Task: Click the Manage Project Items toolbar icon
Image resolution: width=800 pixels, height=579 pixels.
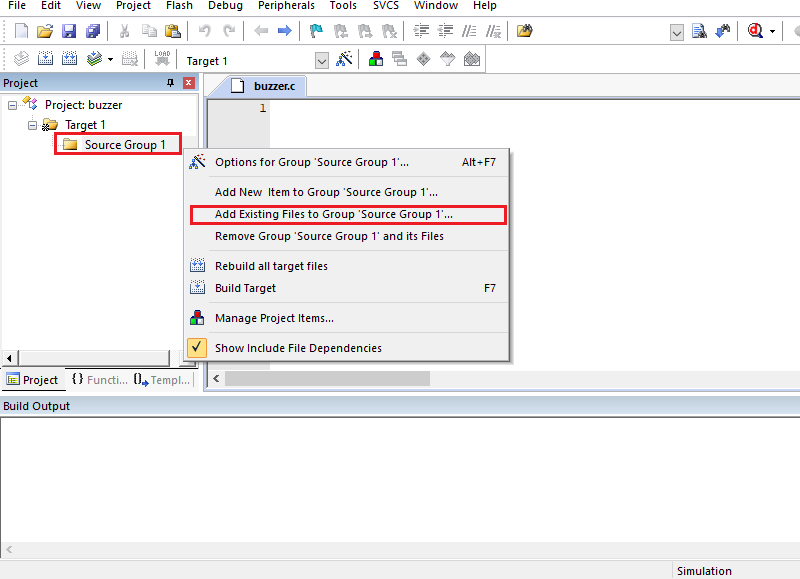Action: 376,60
